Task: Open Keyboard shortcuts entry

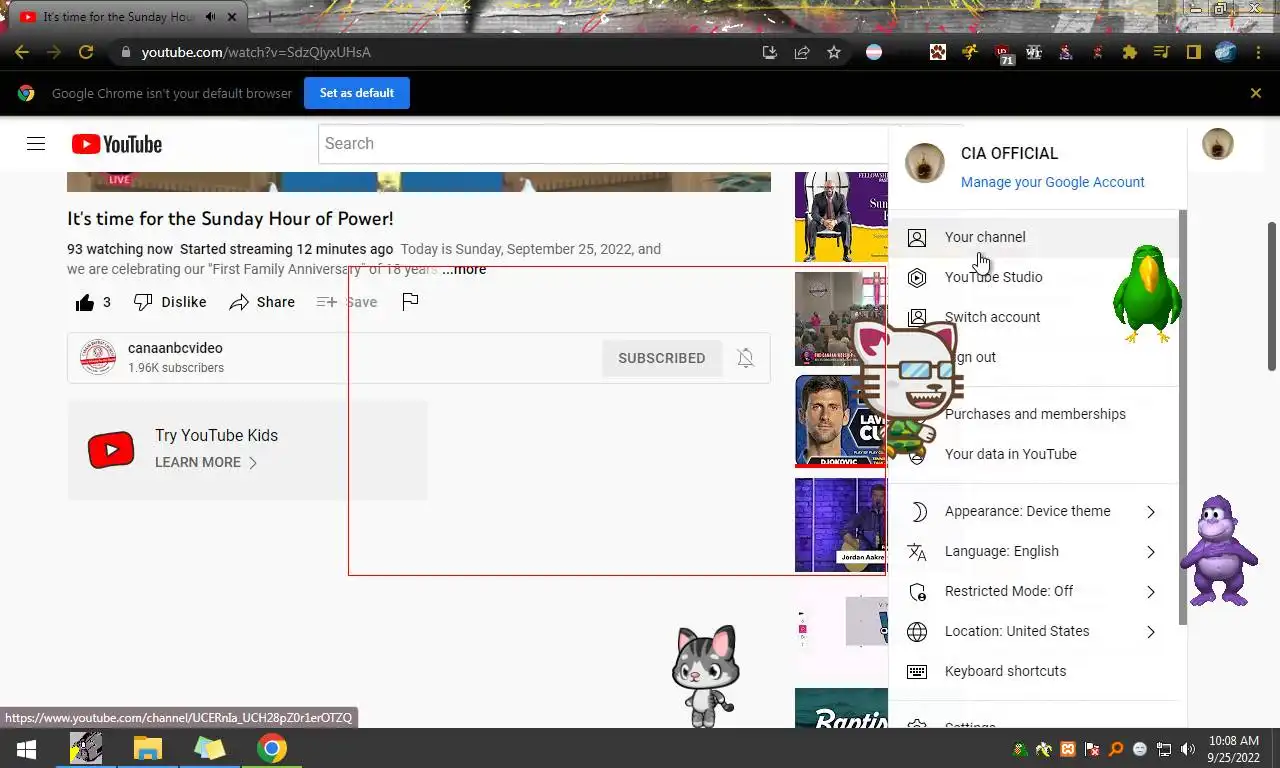Action: coord(1034,671)
